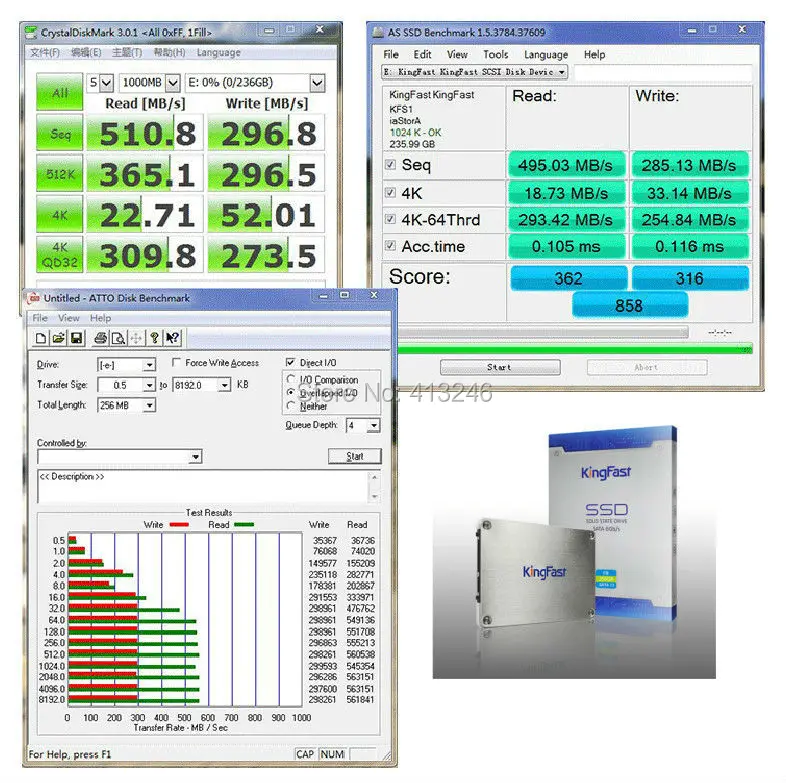Click the question mark About icon in ATTO
Screen dimensions: 786x783
154,338
